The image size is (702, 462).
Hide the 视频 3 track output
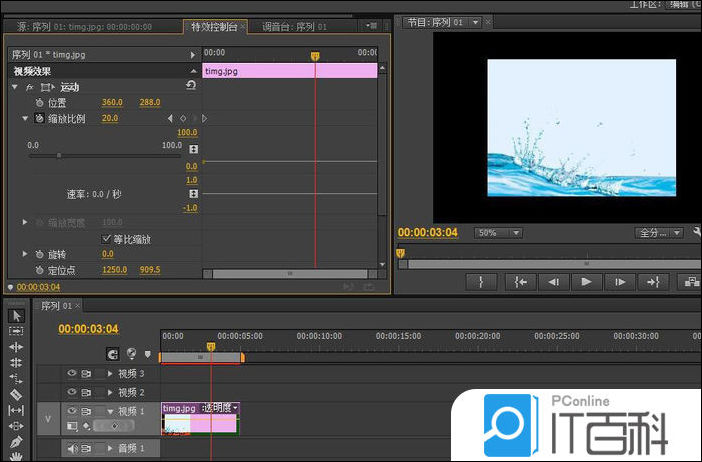[x=71, y=373]
